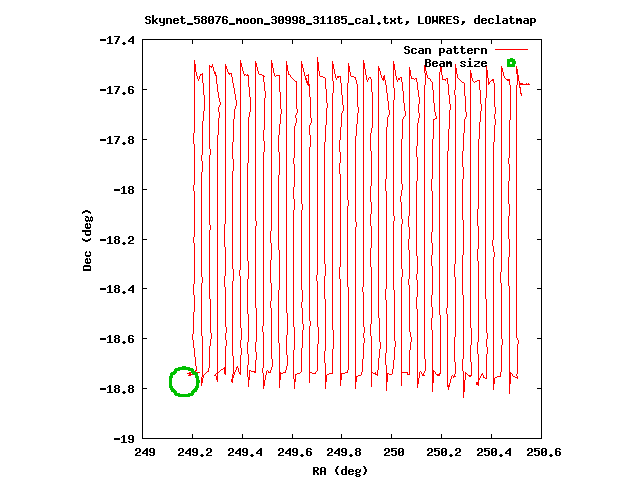Screen dimensions: 640x480
Task: Click the 250.2 RA tick label
Action: pos(444,452)
